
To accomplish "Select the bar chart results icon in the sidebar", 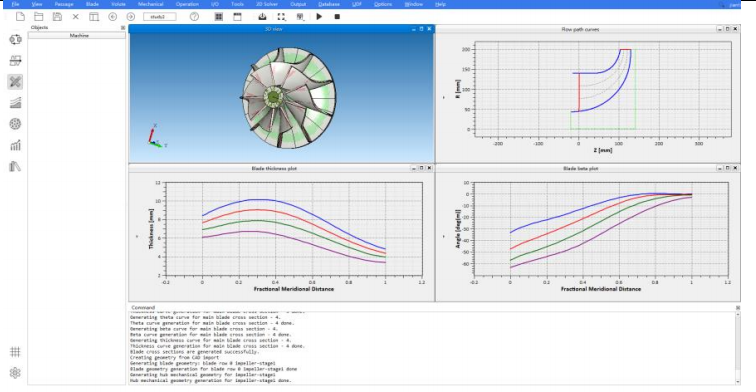I will [15, 145].
